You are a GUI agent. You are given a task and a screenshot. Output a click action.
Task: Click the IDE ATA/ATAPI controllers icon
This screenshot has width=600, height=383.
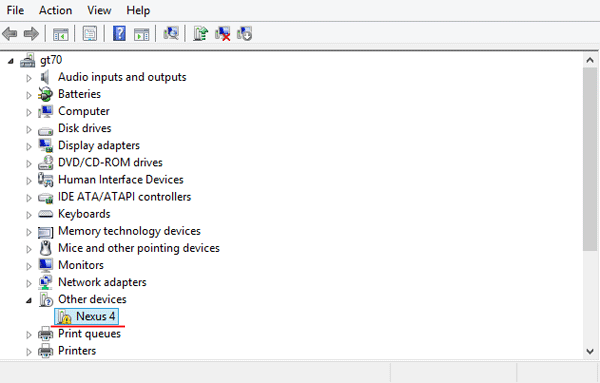(x=46, y=198)
